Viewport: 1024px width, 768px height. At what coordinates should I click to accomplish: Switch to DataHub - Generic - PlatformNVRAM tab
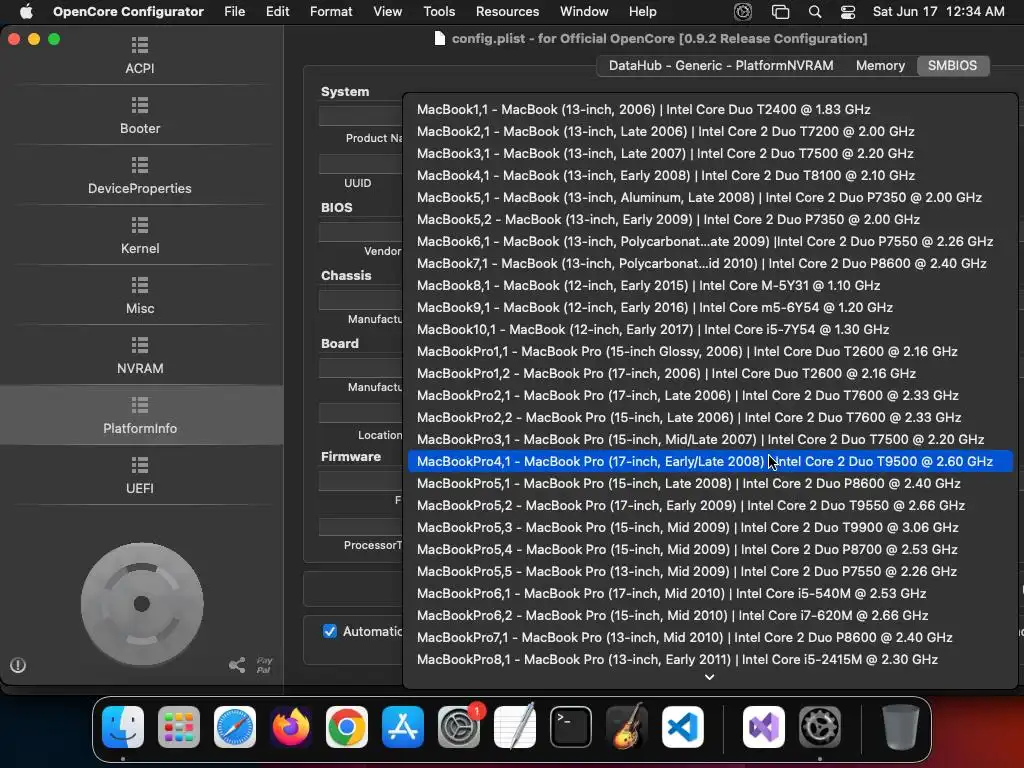tap(721, 65)
